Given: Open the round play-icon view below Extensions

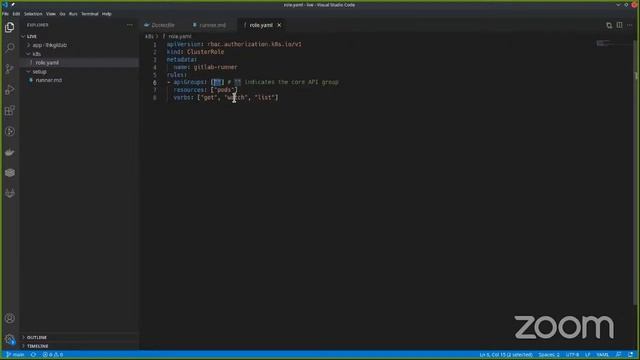Looking at the screenshot, I should pyautogui.click(x=10, y=131).
